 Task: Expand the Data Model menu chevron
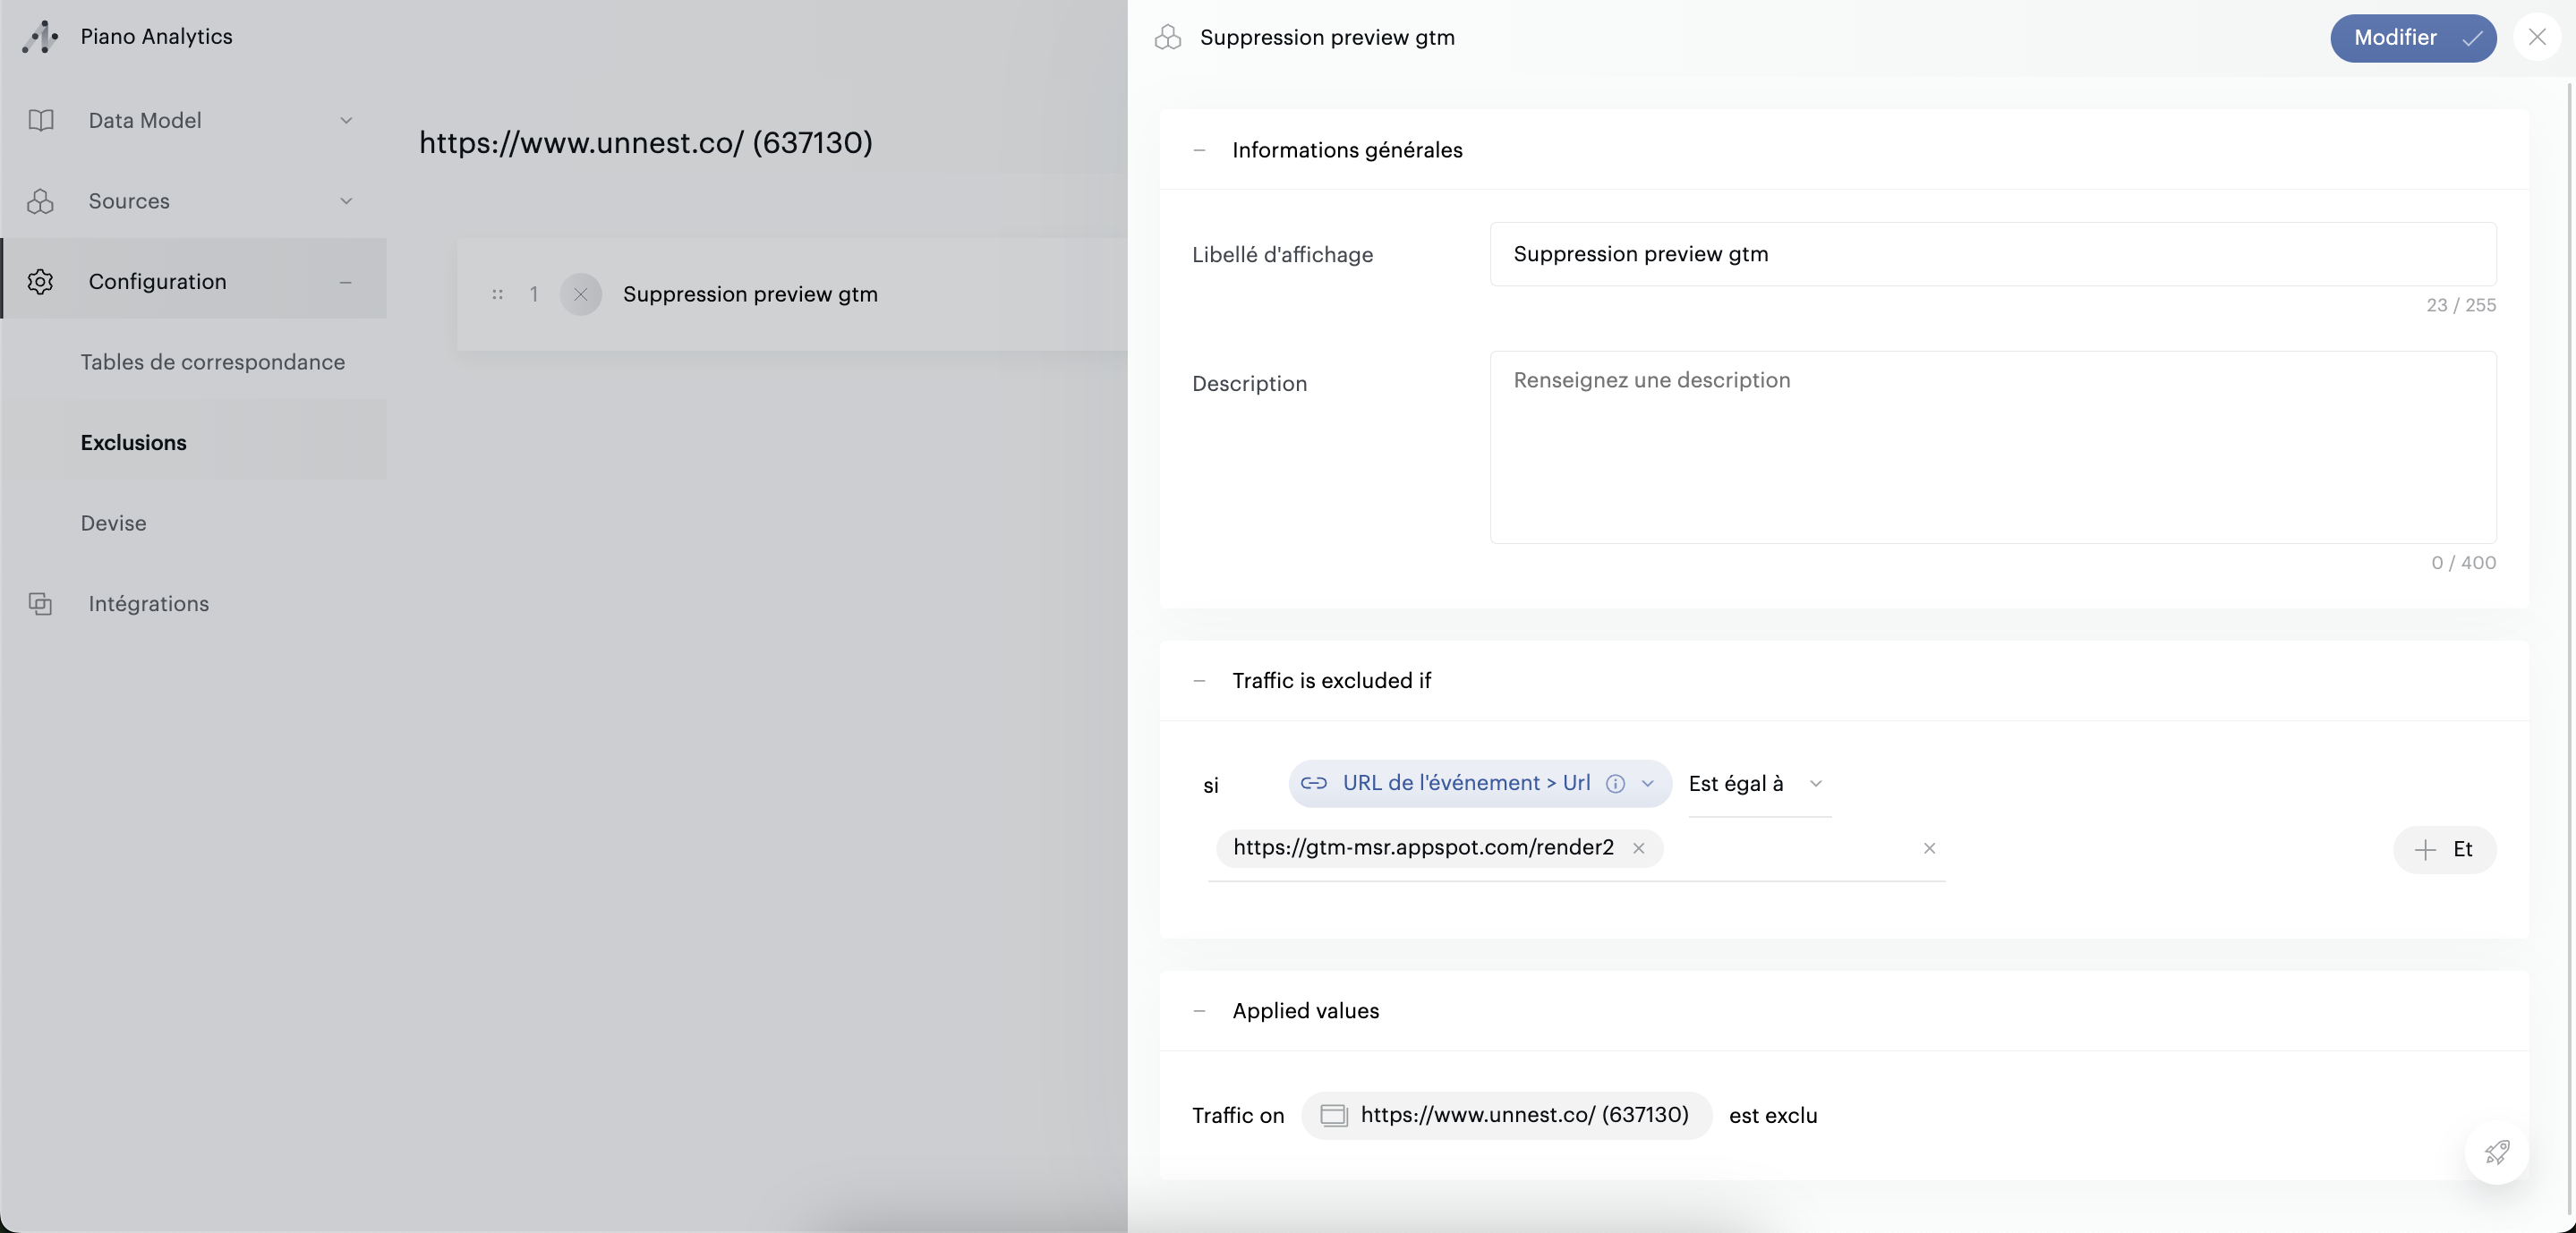tap(346, 120)
